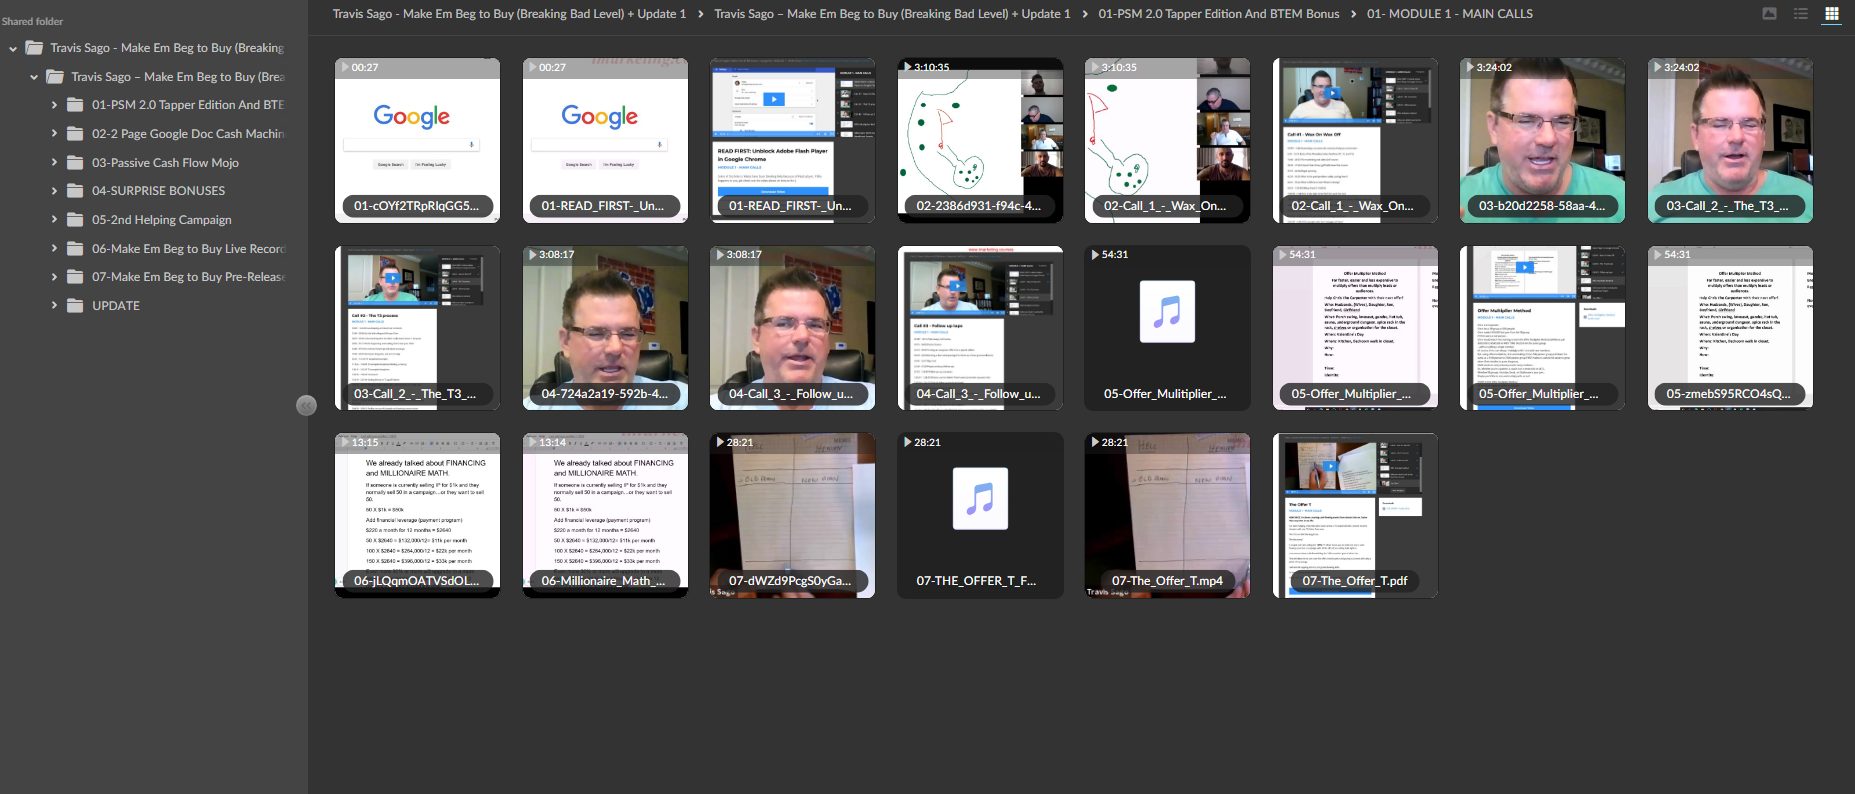Click folder icon beside 05-2nd Helping Campaign
Screen dimensions: 1855x794
(x=75, y=220)
